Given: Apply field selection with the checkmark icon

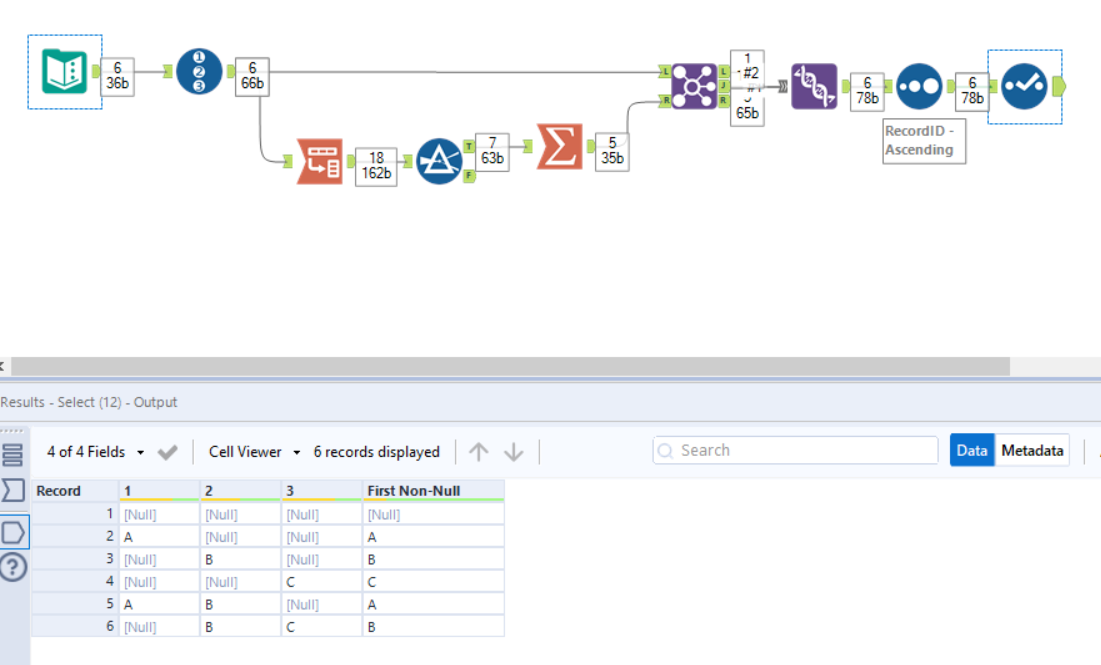Looking at the screenshot, I should coord(168,452).
